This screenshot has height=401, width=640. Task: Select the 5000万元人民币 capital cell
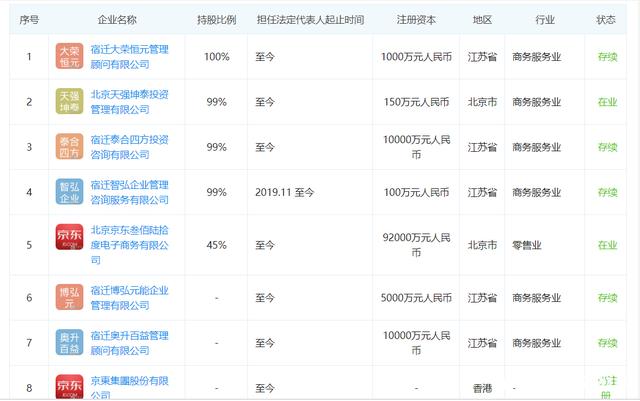416,298
